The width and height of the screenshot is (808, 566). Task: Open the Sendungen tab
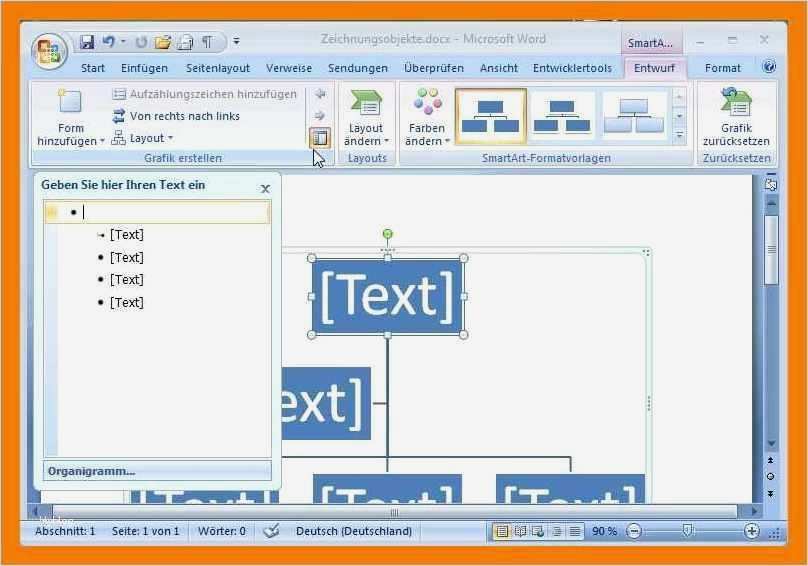(x=358, y=68)
